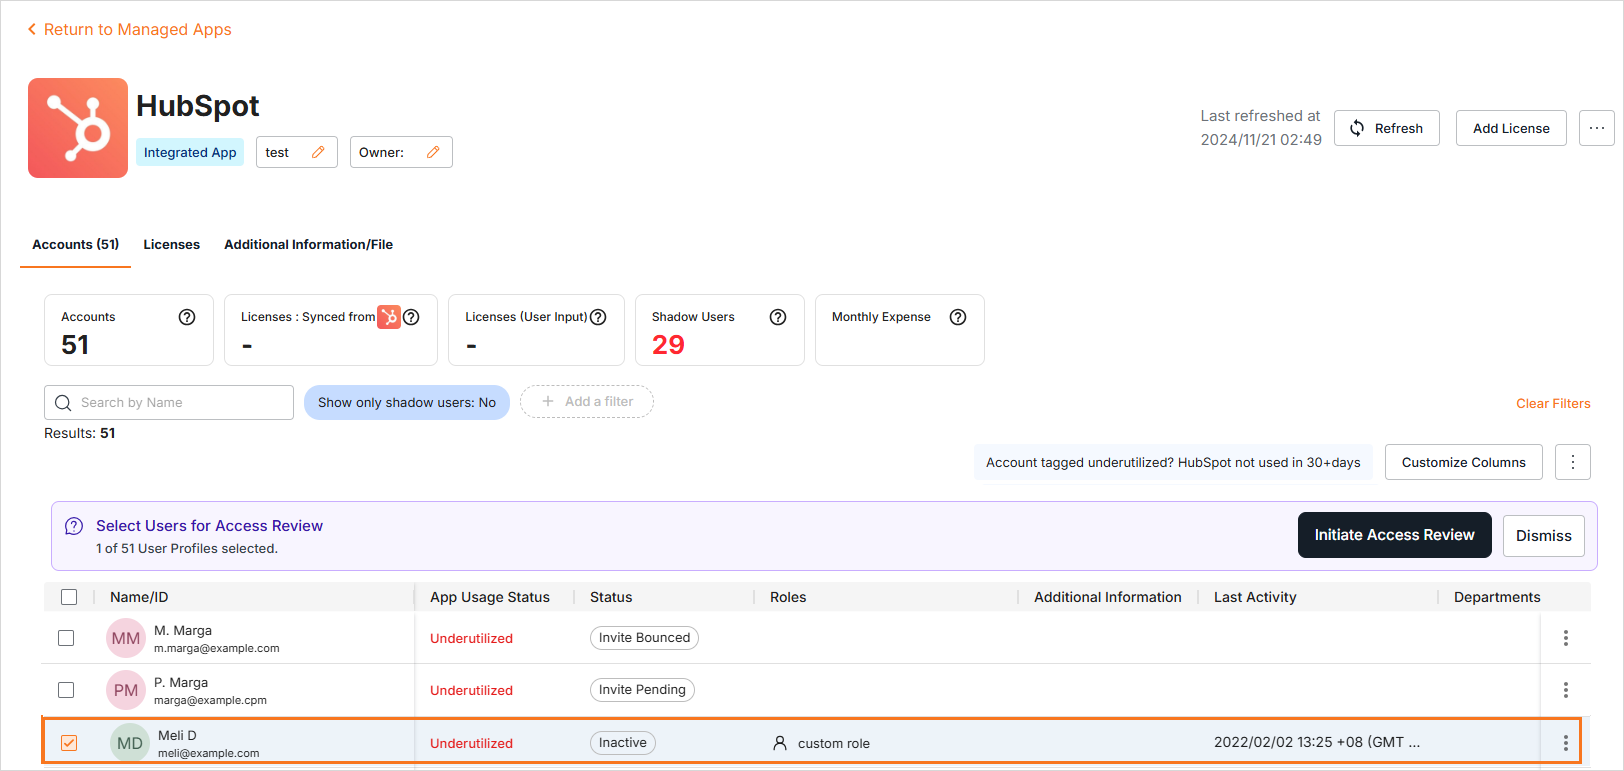Open help icon on the Accounts card
The width and height of the screenshot is (1624, 771).
pyautogui.click(x=187, y=317)
